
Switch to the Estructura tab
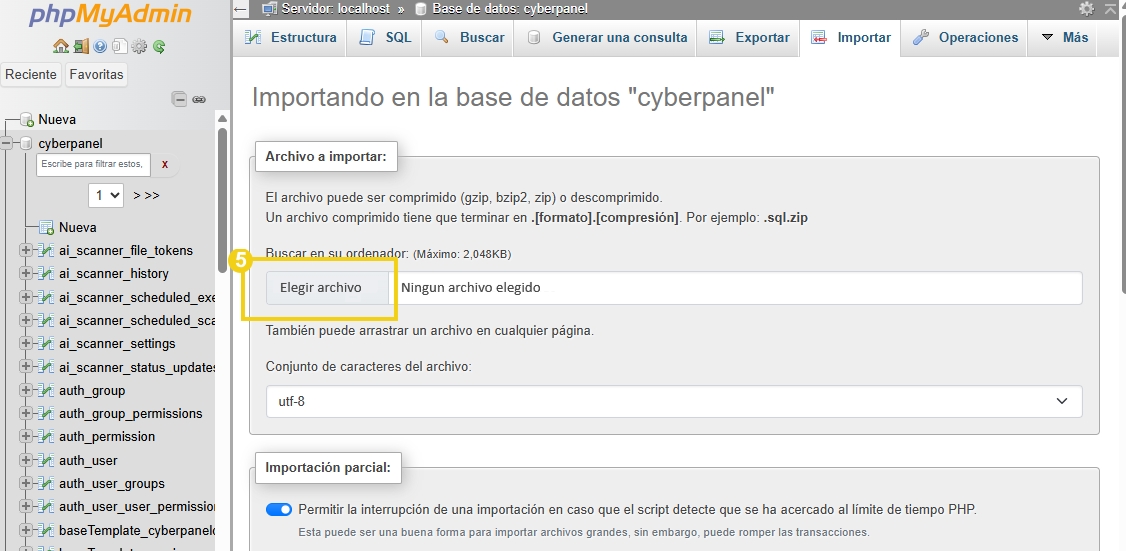tap(290, 37)
